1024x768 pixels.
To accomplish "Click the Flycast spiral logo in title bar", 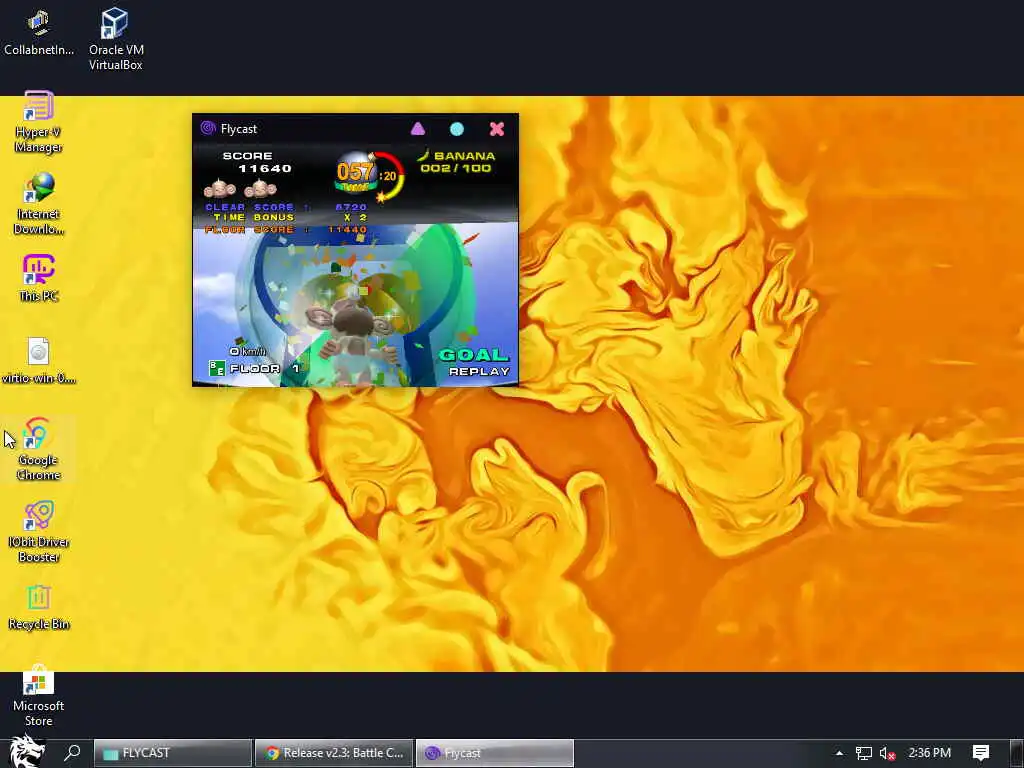I will (x=208, y=129).
